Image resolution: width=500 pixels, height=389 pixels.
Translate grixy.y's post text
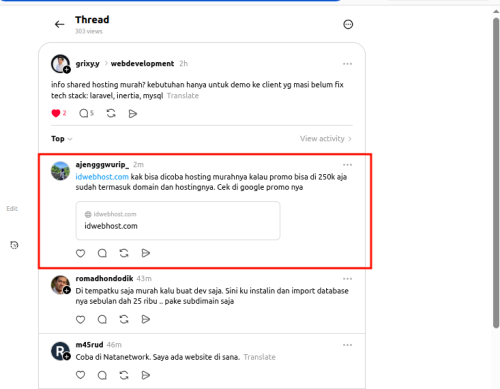point(183,96)
